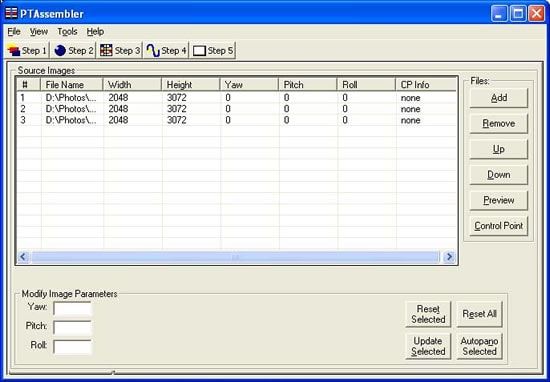Move selected image Down
The image size is (550, 382).
(x=498, y=174)
